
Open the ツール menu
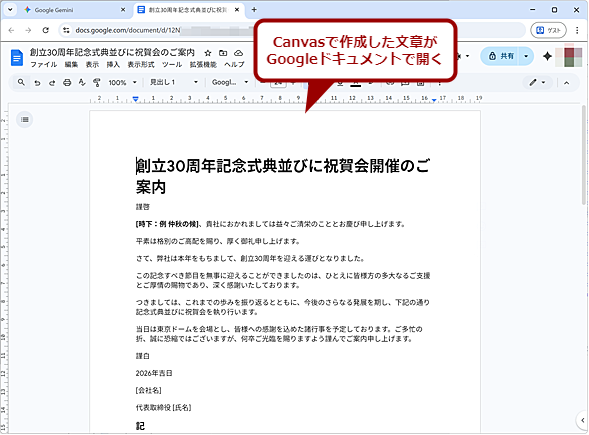(x=172, y=65)
